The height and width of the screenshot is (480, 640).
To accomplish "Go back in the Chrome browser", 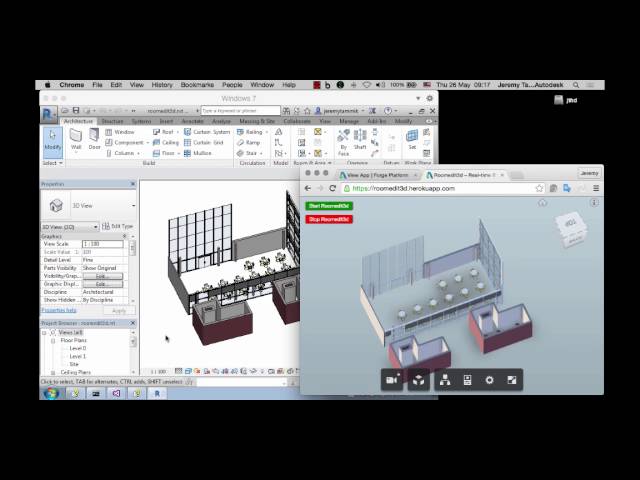I will tap(308, 188).
